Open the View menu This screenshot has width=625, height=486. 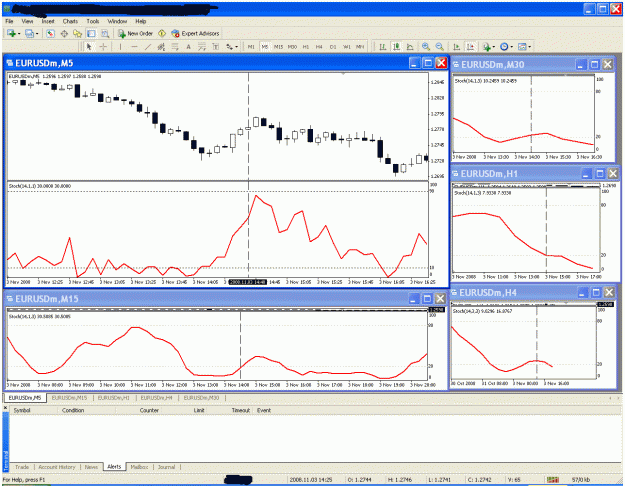tap(27, 21)
